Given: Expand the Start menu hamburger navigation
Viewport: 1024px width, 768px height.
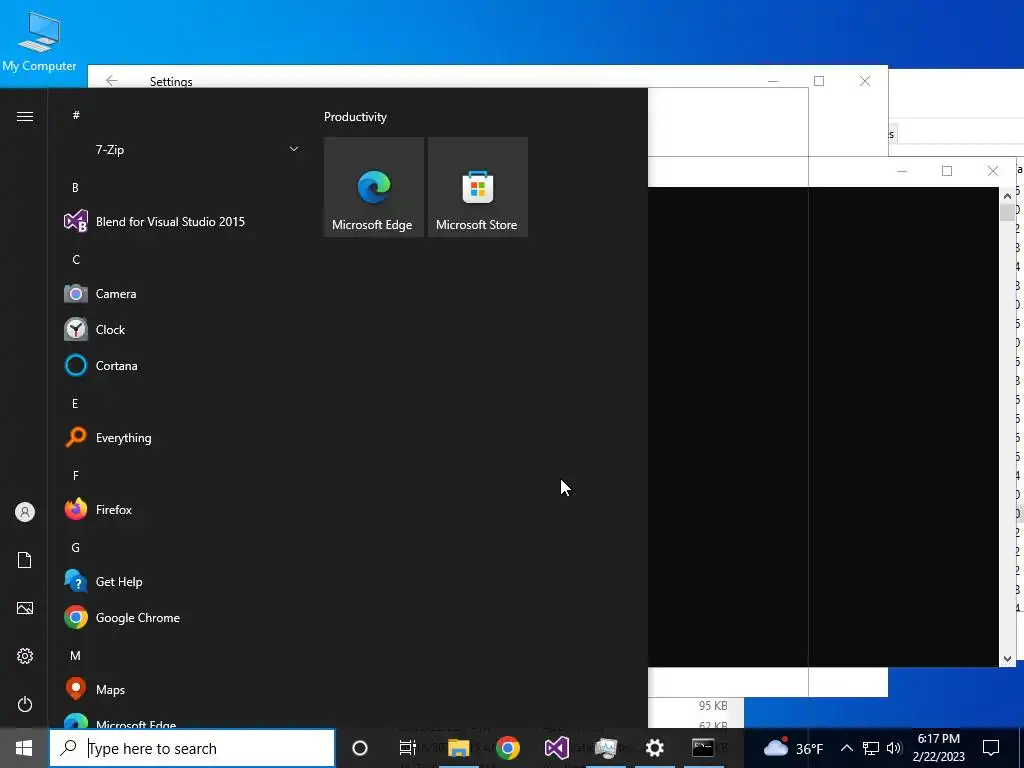Looking at the screenshot, I should [25, 116].
